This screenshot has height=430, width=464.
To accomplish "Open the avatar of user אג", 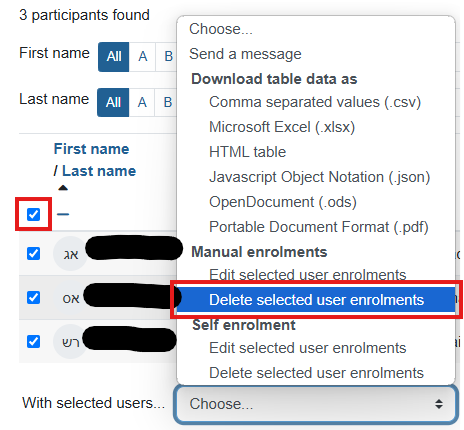I will tap(70, 254).
